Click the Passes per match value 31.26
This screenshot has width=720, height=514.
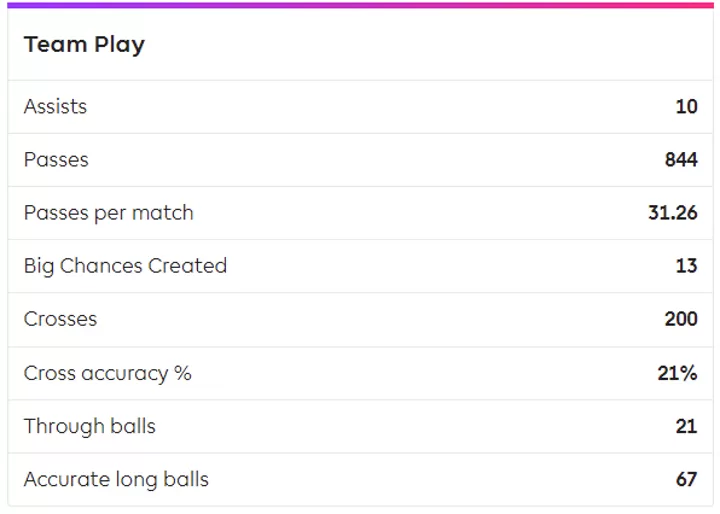tap(673, 213)
